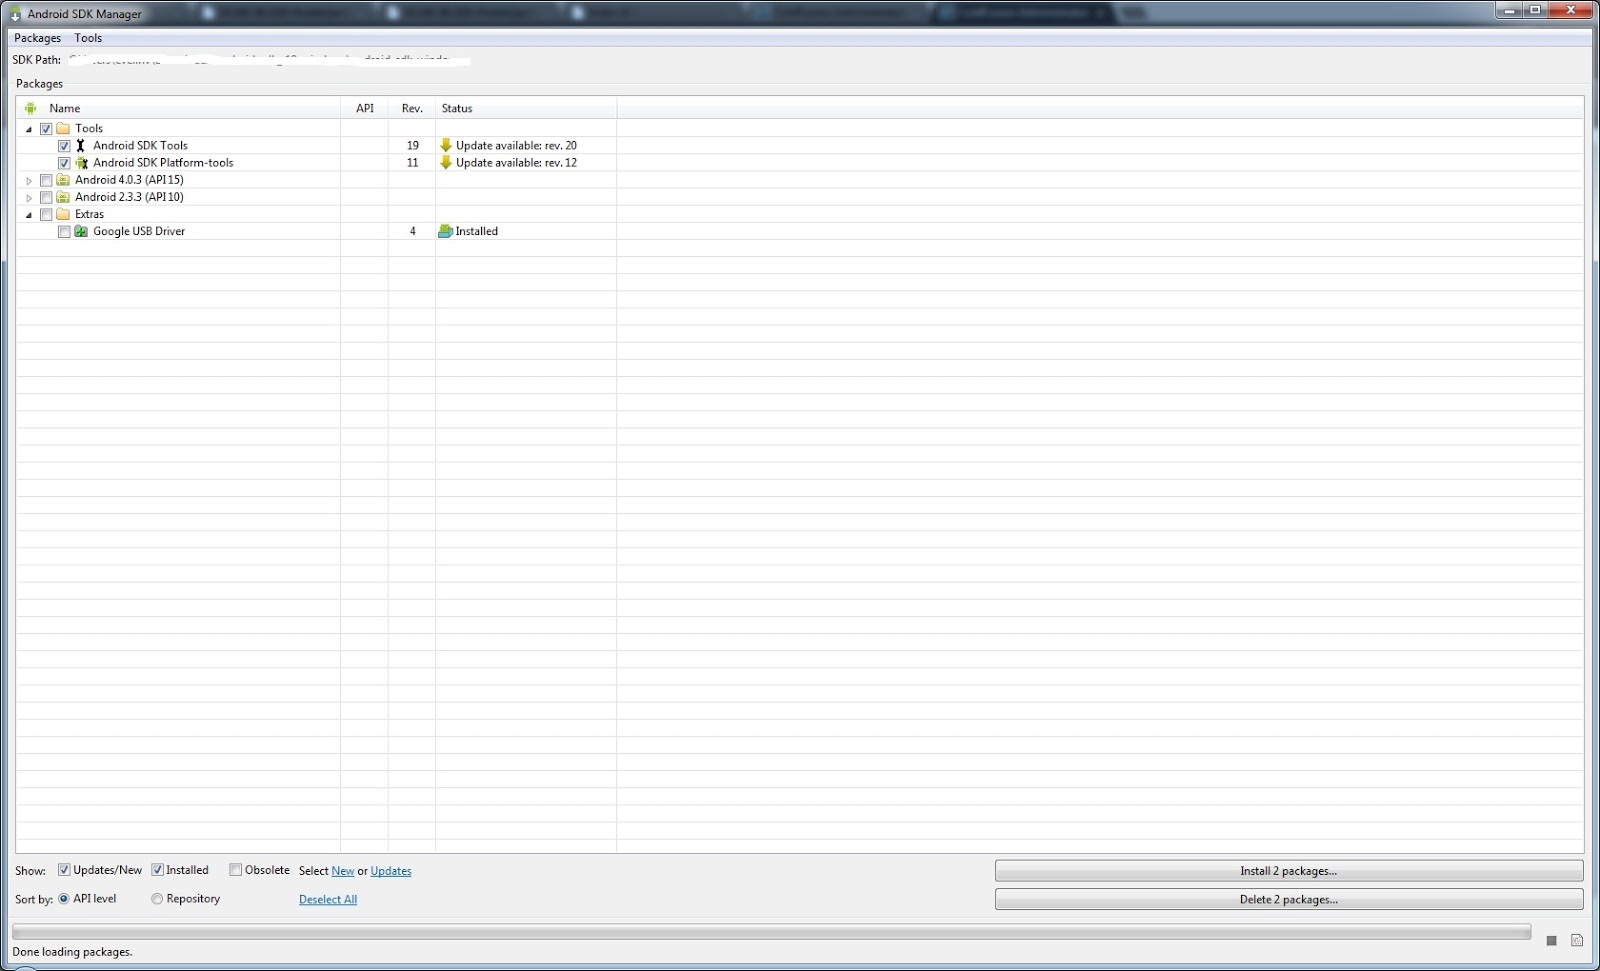Toggle the Installed show filter
Image resolution: width=1600 pixels, height=971 pixels.
157,870
